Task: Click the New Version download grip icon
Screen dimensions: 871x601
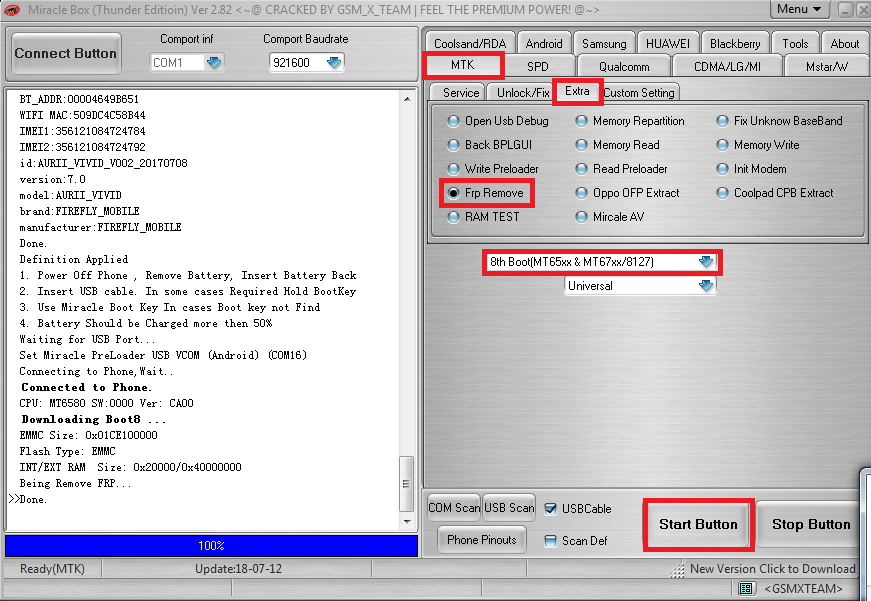Action: [x=677, y=570]
